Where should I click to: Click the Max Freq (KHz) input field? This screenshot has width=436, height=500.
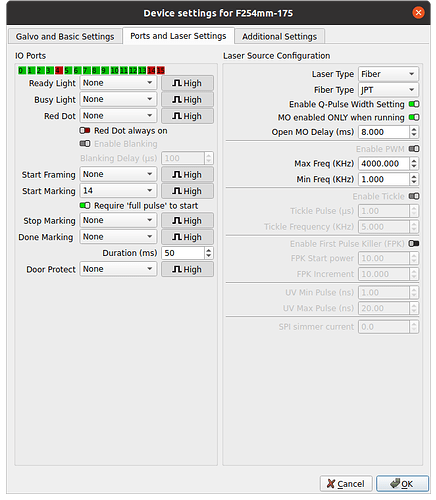coord(384,164)
